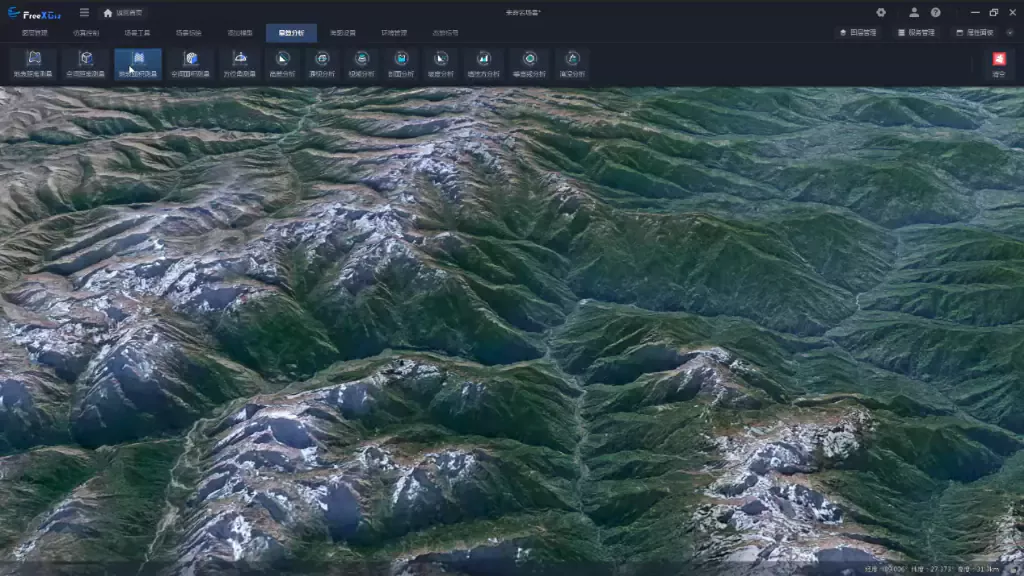
Task: Select the surface distance measurement tool
Action: tap(33, 64)
